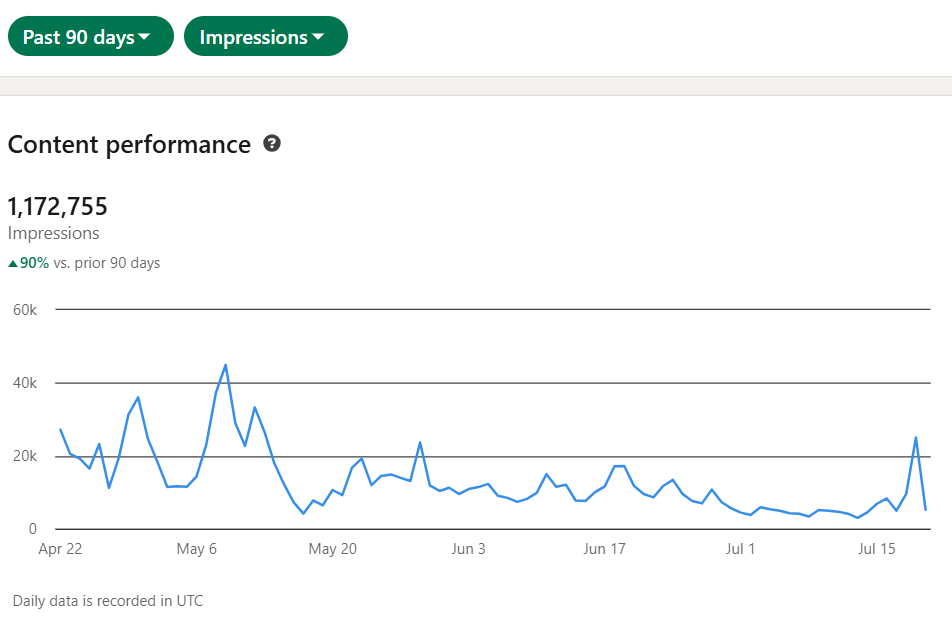Click the May 20 date axis label
The height and width of the screenshot is (617, 952).
coord(333,548)
